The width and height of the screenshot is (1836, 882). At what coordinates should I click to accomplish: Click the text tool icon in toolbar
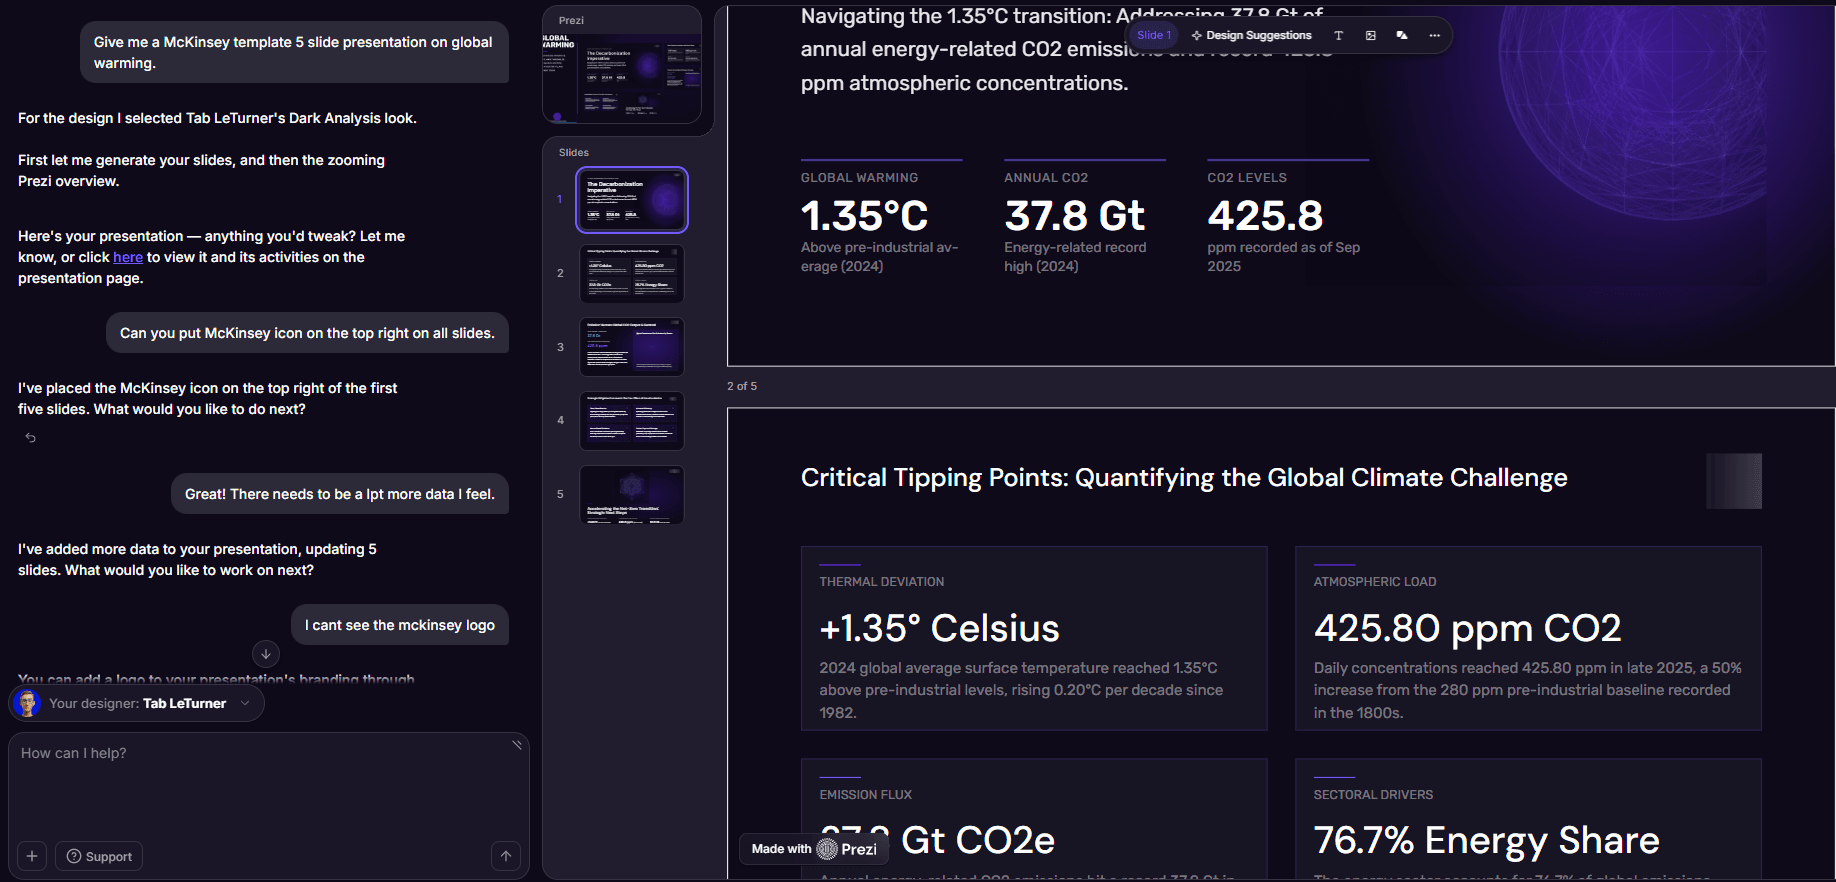(x=1338, y=35)
